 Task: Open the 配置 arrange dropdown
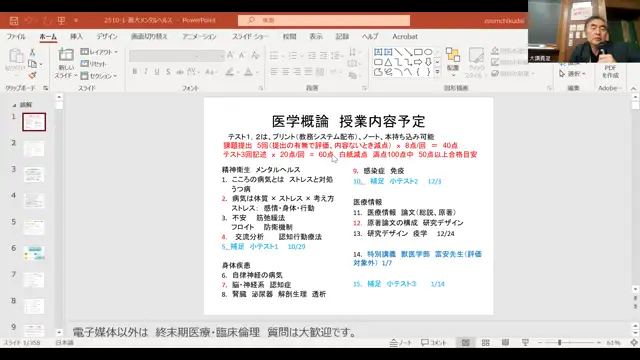pyautogui.click(x=453, y=62)
